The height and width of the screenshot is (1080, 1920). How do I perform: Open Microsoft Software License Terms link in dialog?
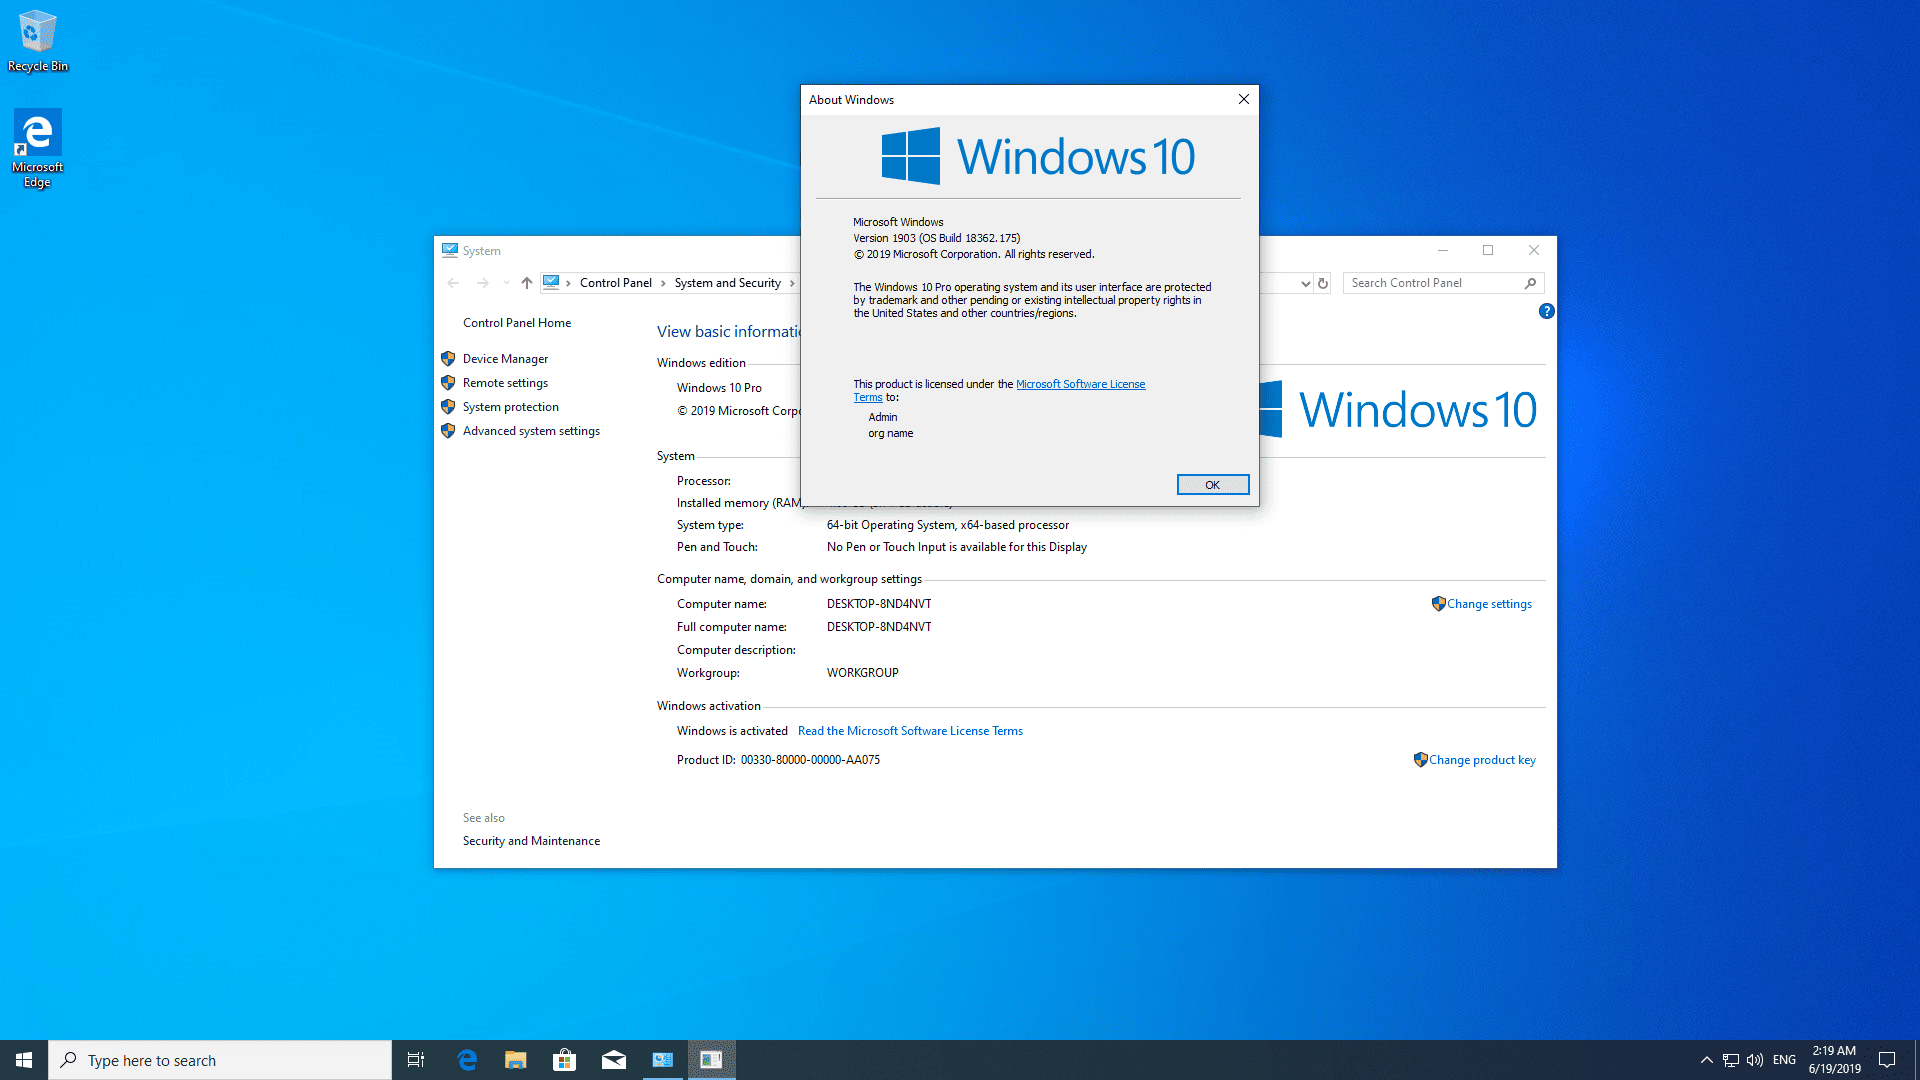click(x=1080, y=384)
